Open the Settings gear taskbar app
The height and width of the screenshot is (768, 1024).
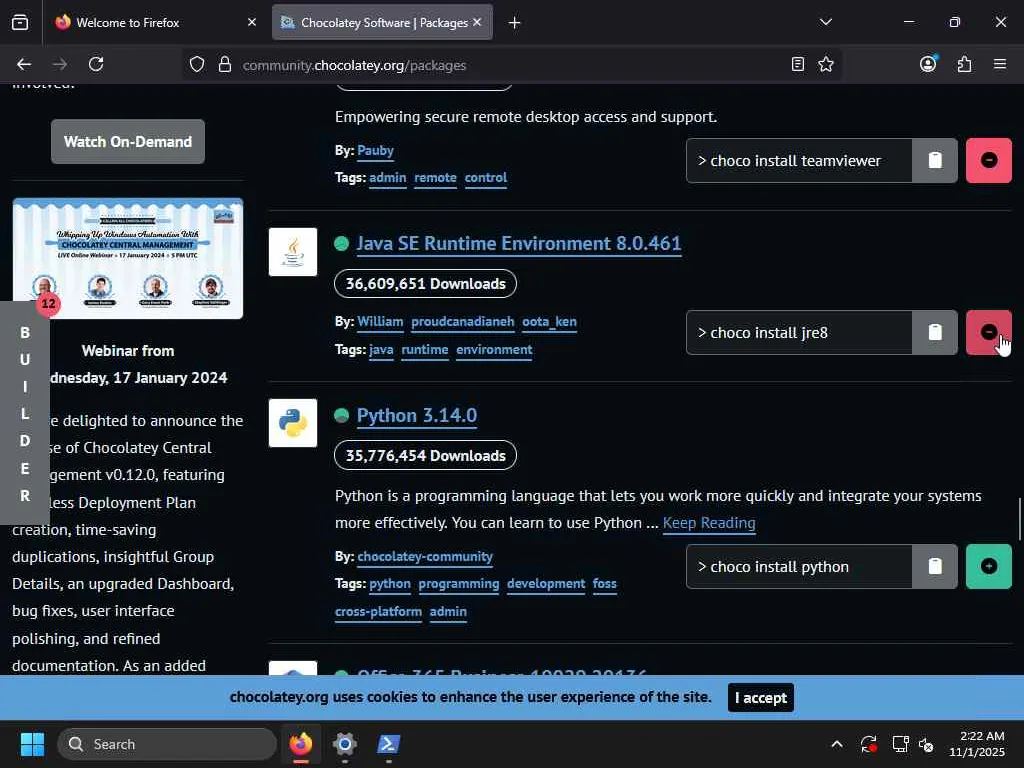pyautogui.click(x=345, y=744)
